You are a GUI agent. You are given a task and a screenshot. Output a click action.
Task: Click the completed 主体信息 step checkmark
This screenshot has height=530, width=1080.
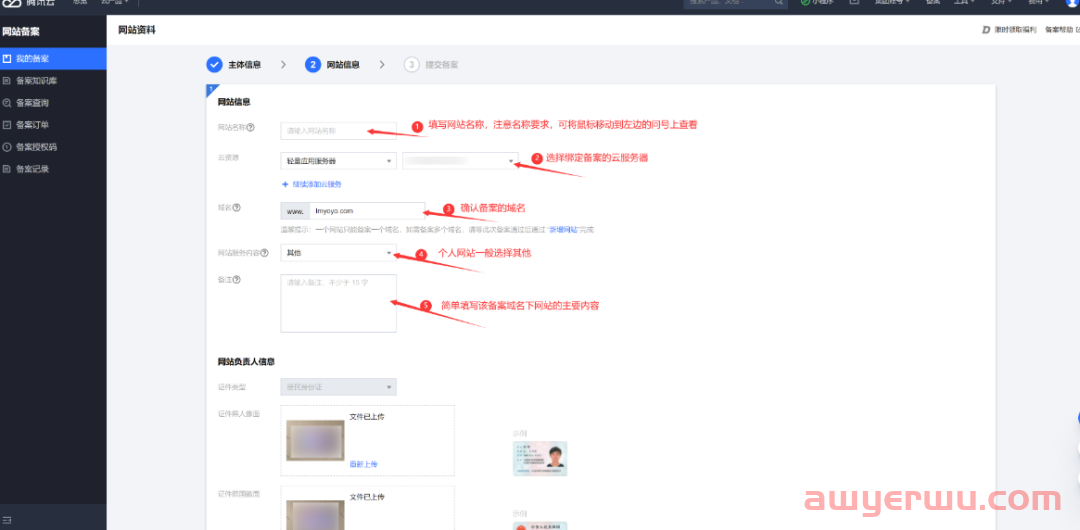pos(214,65)
